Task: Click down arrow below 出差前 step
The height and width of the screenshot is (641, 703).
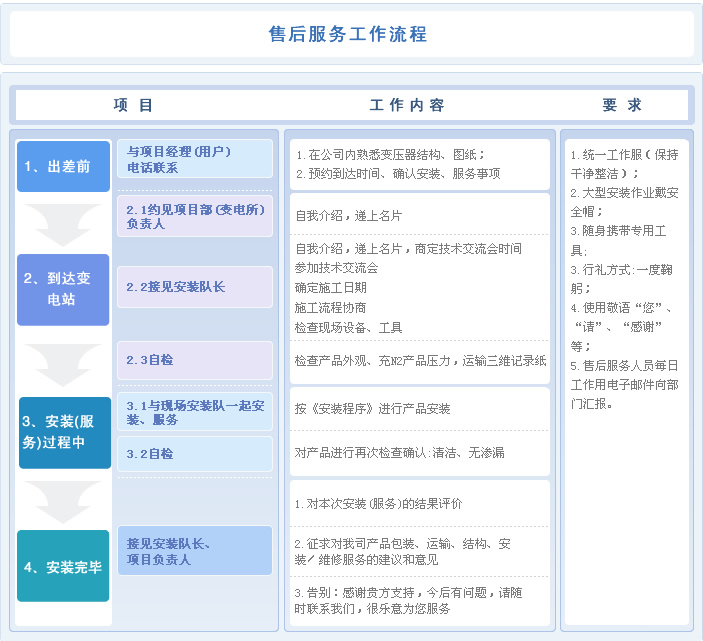Action: tap(63, 225)
